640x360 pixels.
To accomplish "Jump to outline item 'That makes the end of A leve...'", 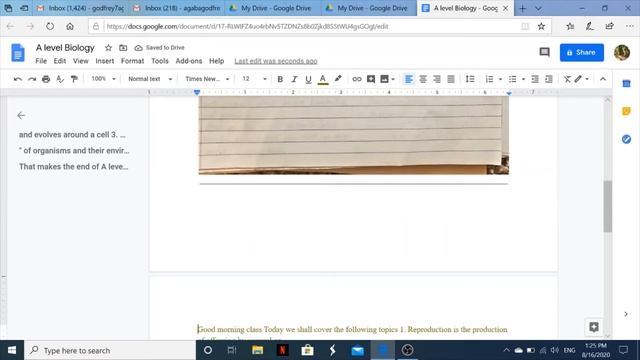I will 73,167.
